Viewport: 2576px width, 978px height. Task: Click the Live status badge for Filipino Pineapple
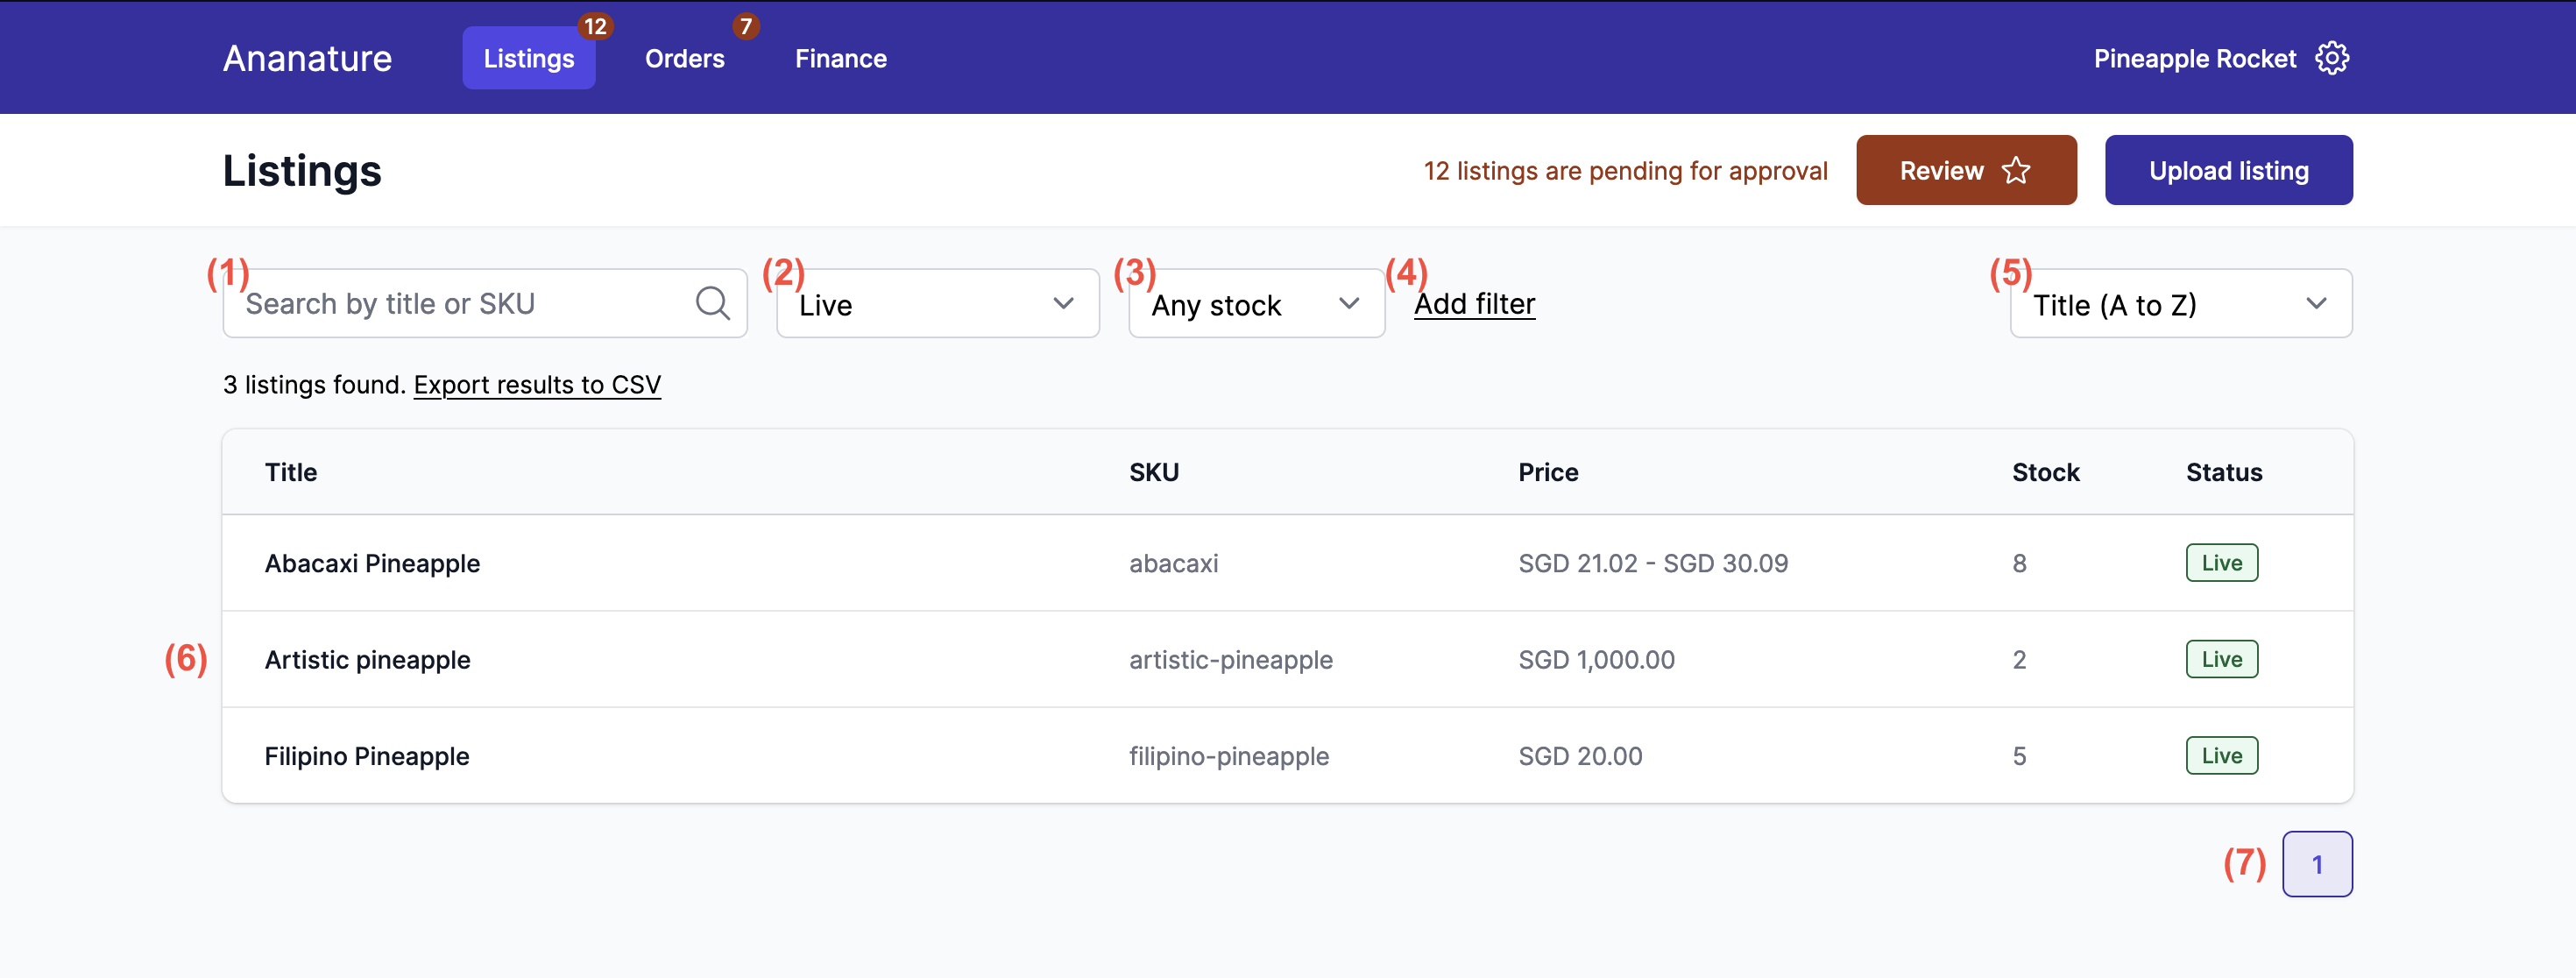click(2221, 755)
